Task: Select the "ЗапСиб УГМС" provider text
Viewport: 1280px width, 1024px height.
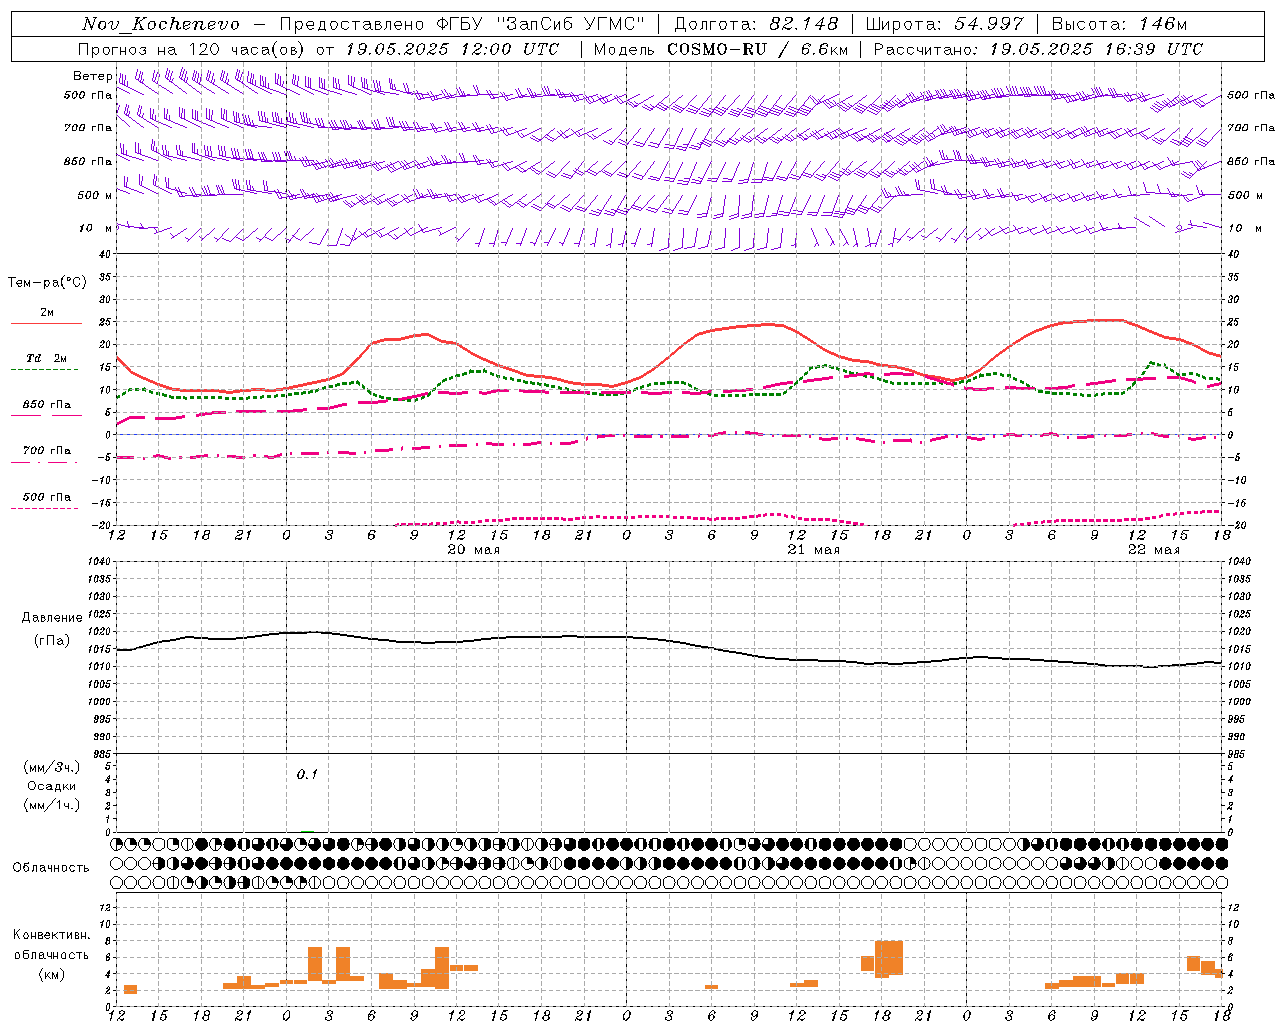Action: click(571, 24)
